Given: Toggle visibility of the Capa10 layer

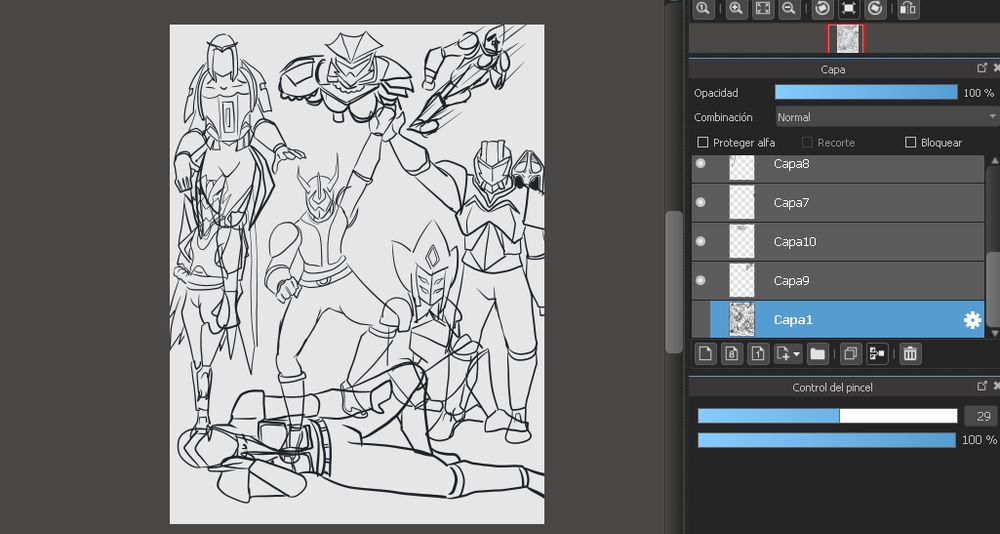Looking at the screenshot, I should (700, 241).
